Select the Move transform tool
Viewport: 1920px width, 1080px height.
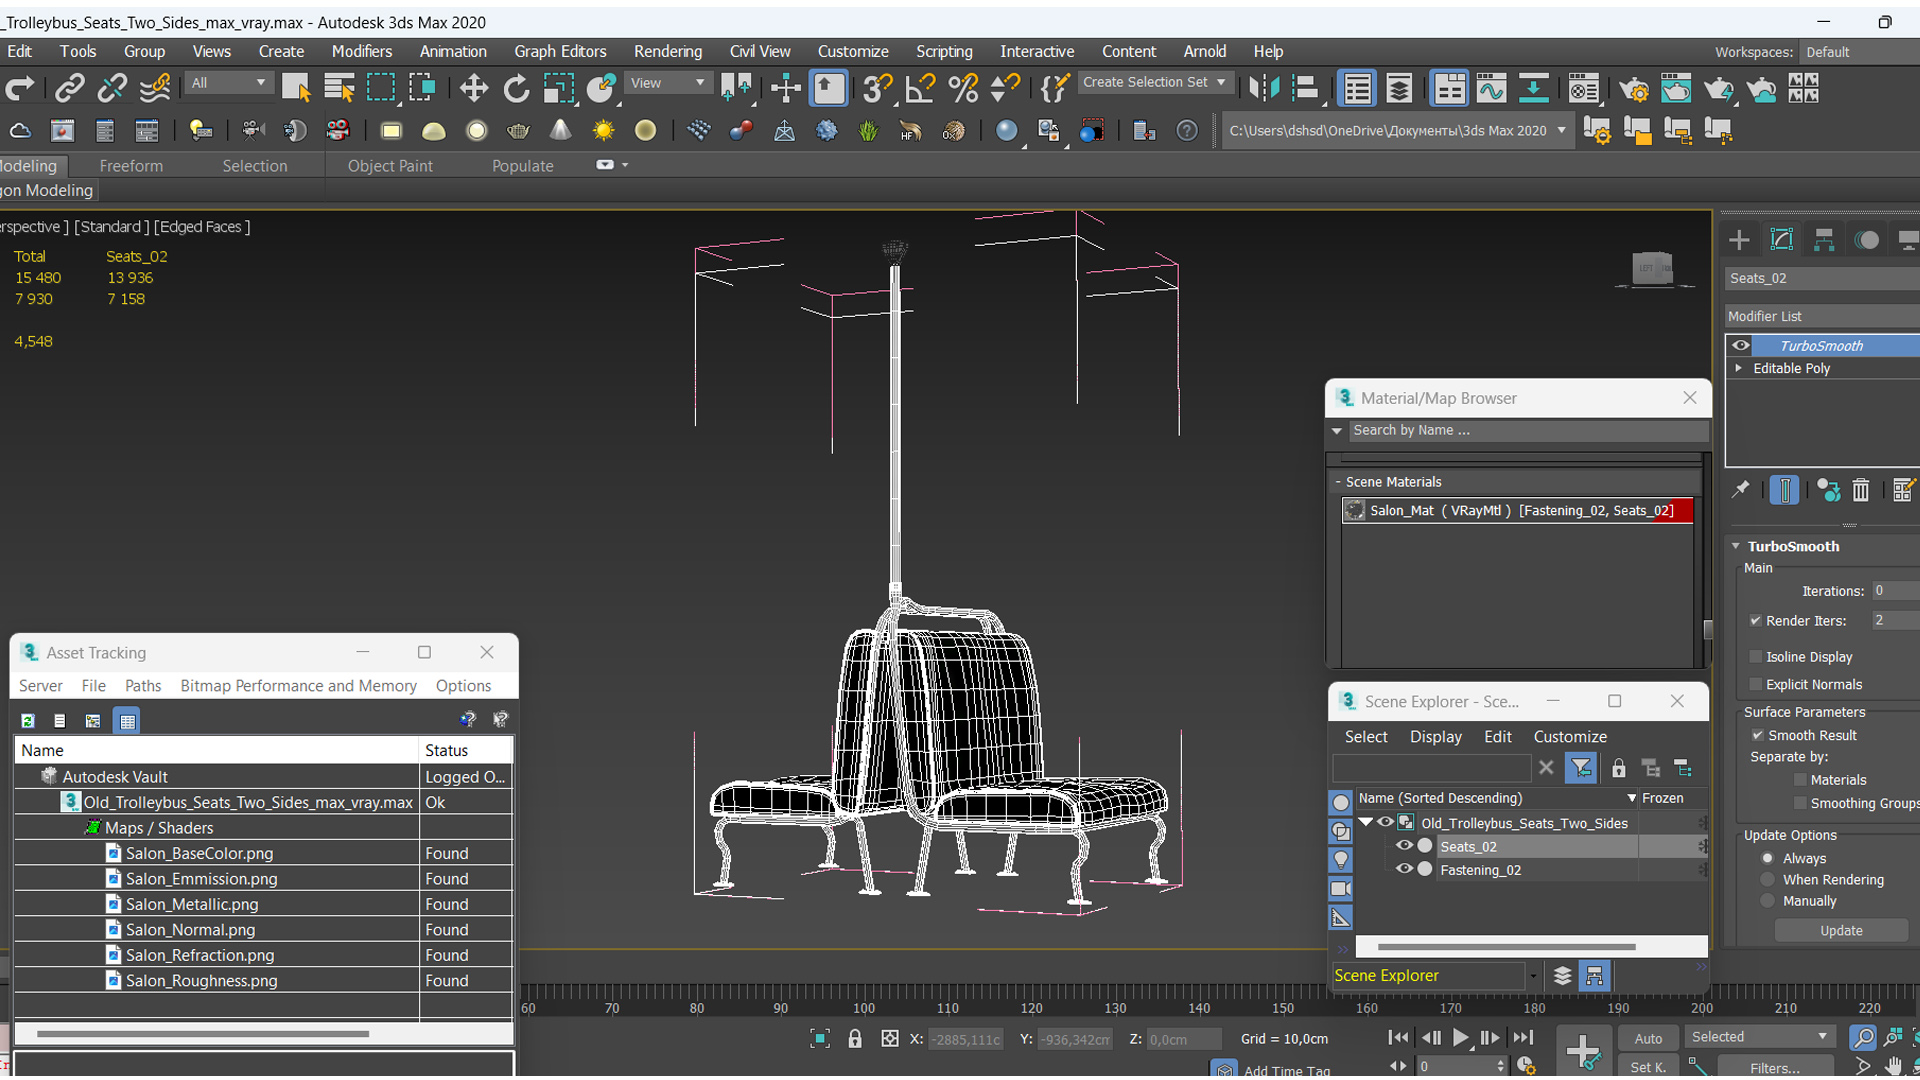point(473,89)
